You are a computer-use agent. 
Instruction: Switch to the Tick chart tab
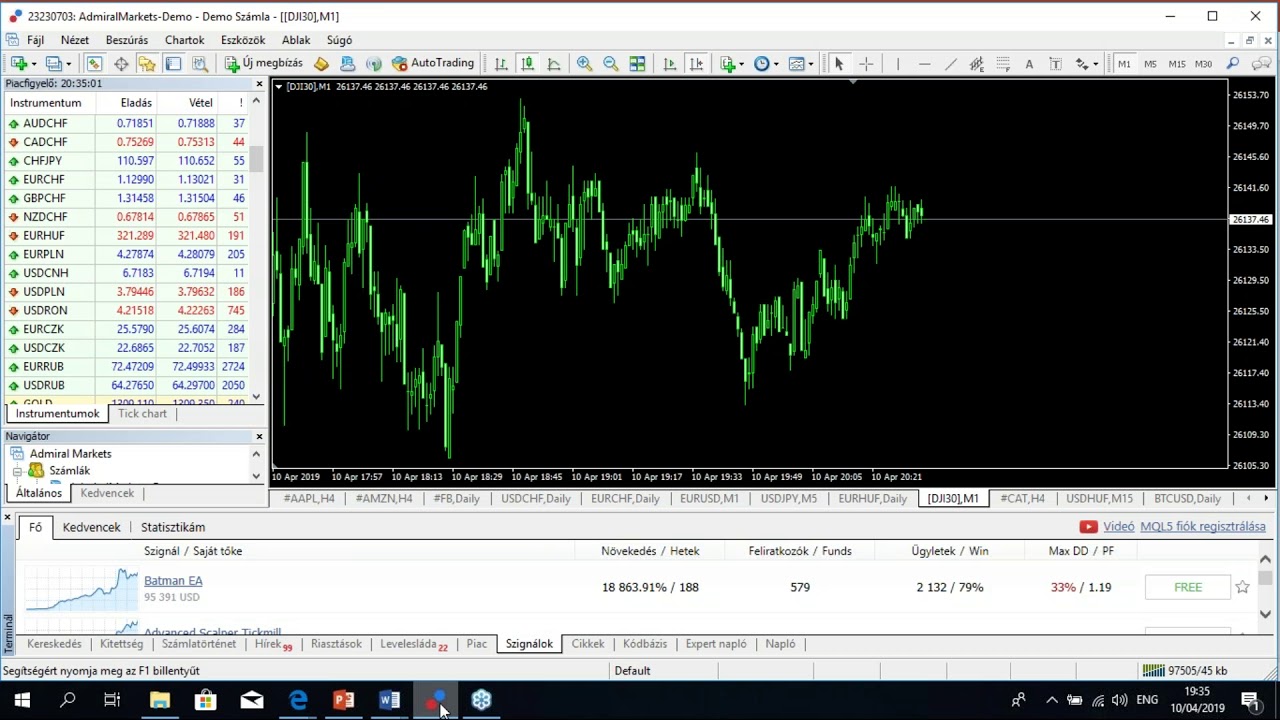point(142,413)
